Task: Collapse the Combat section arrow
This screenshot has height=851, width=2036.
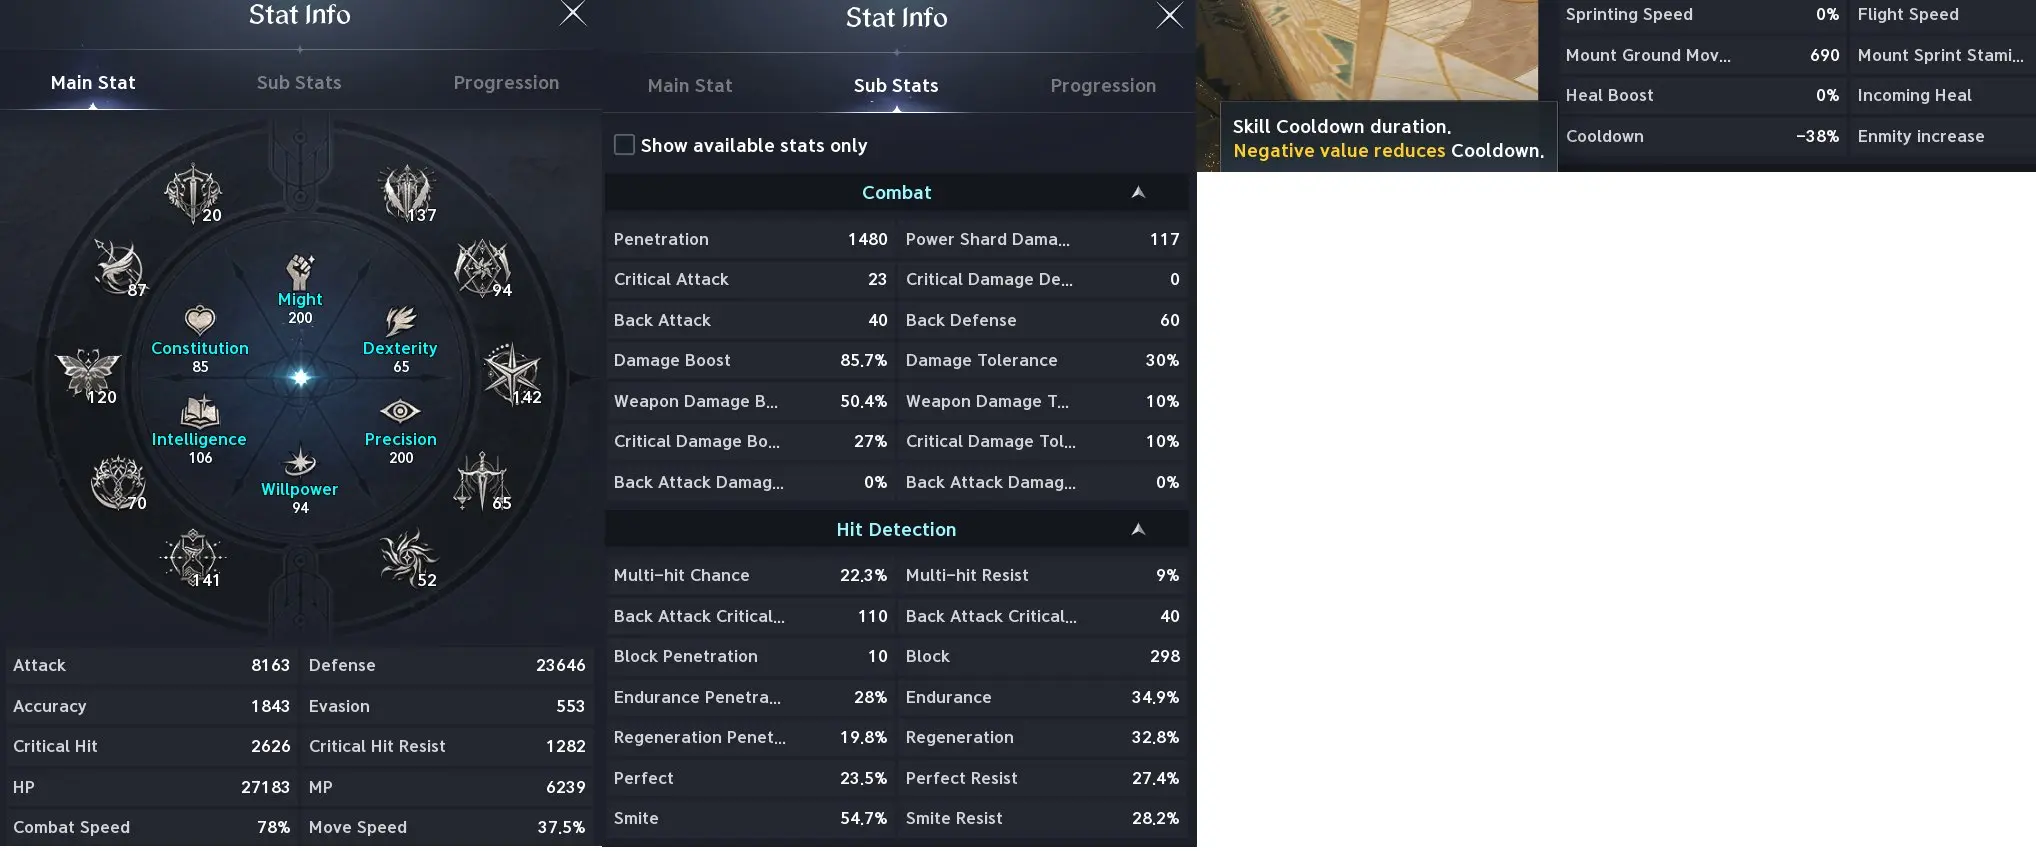Action: point(1138,192)
